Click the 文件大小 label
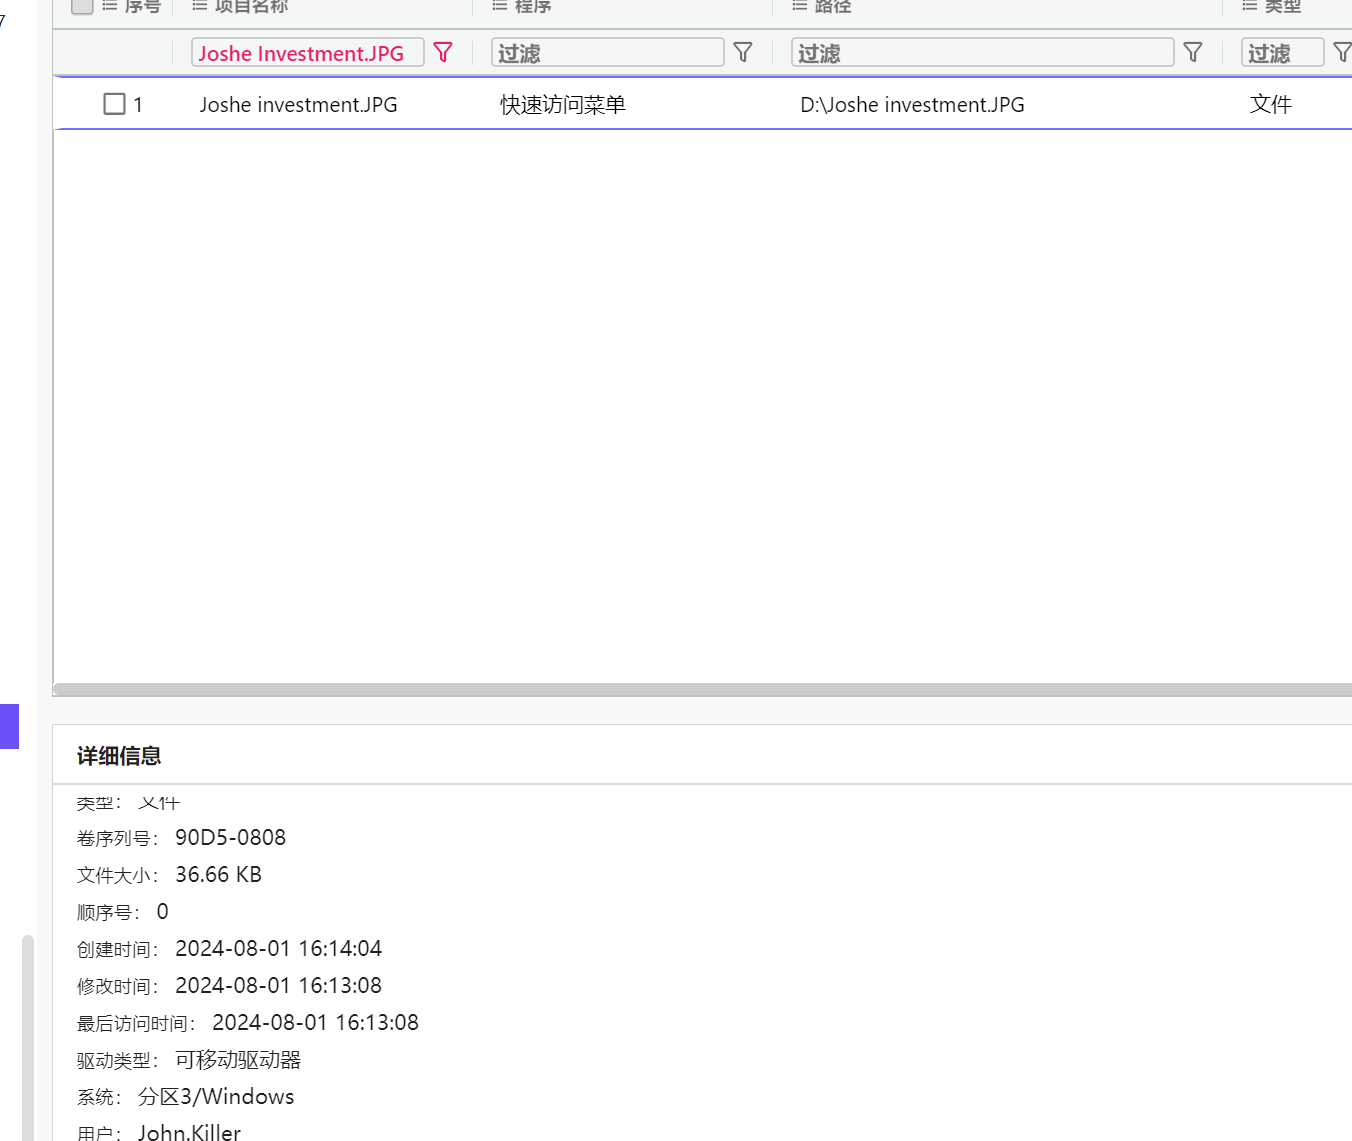This screenshot has width=1352, height=1141. pyautogui.click(x=118, y=875)
